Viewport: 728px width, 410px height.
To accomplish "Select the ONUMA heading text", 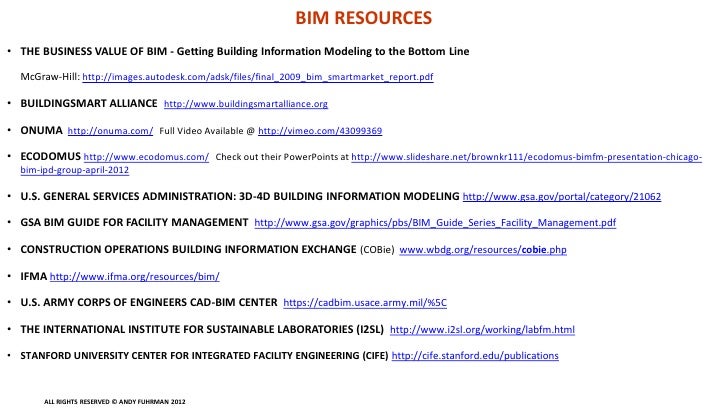I will pyautogui.click(x=41, y=130).
